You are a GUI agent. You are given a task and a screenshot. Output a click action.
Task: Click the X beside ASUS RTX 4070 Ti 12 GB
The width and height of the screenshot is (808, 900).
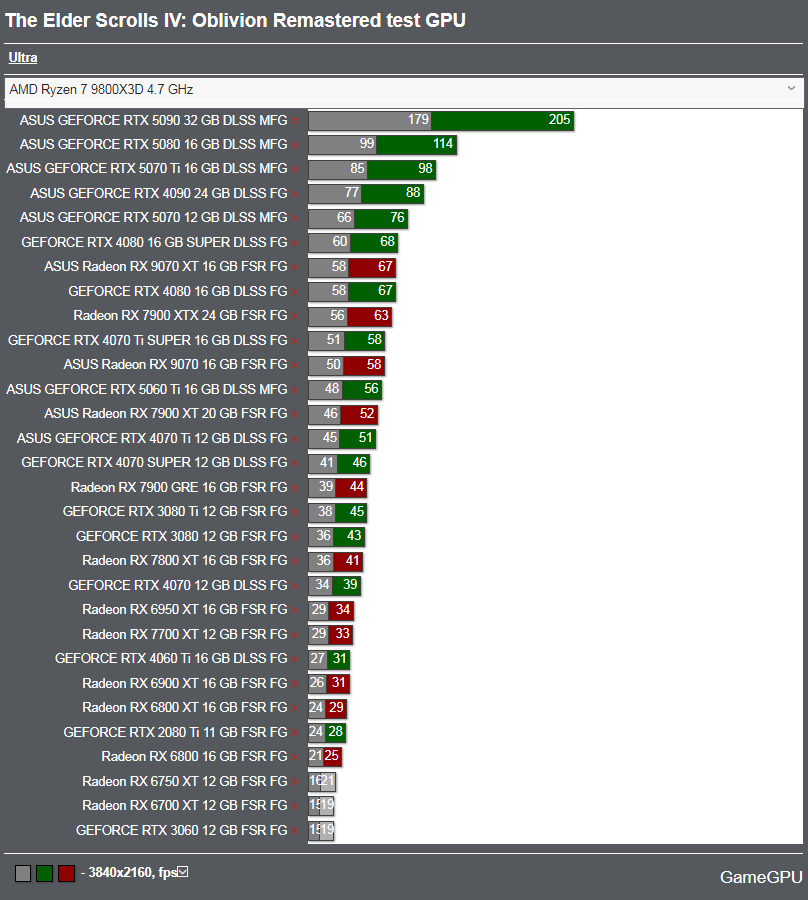tap(295, 440)
